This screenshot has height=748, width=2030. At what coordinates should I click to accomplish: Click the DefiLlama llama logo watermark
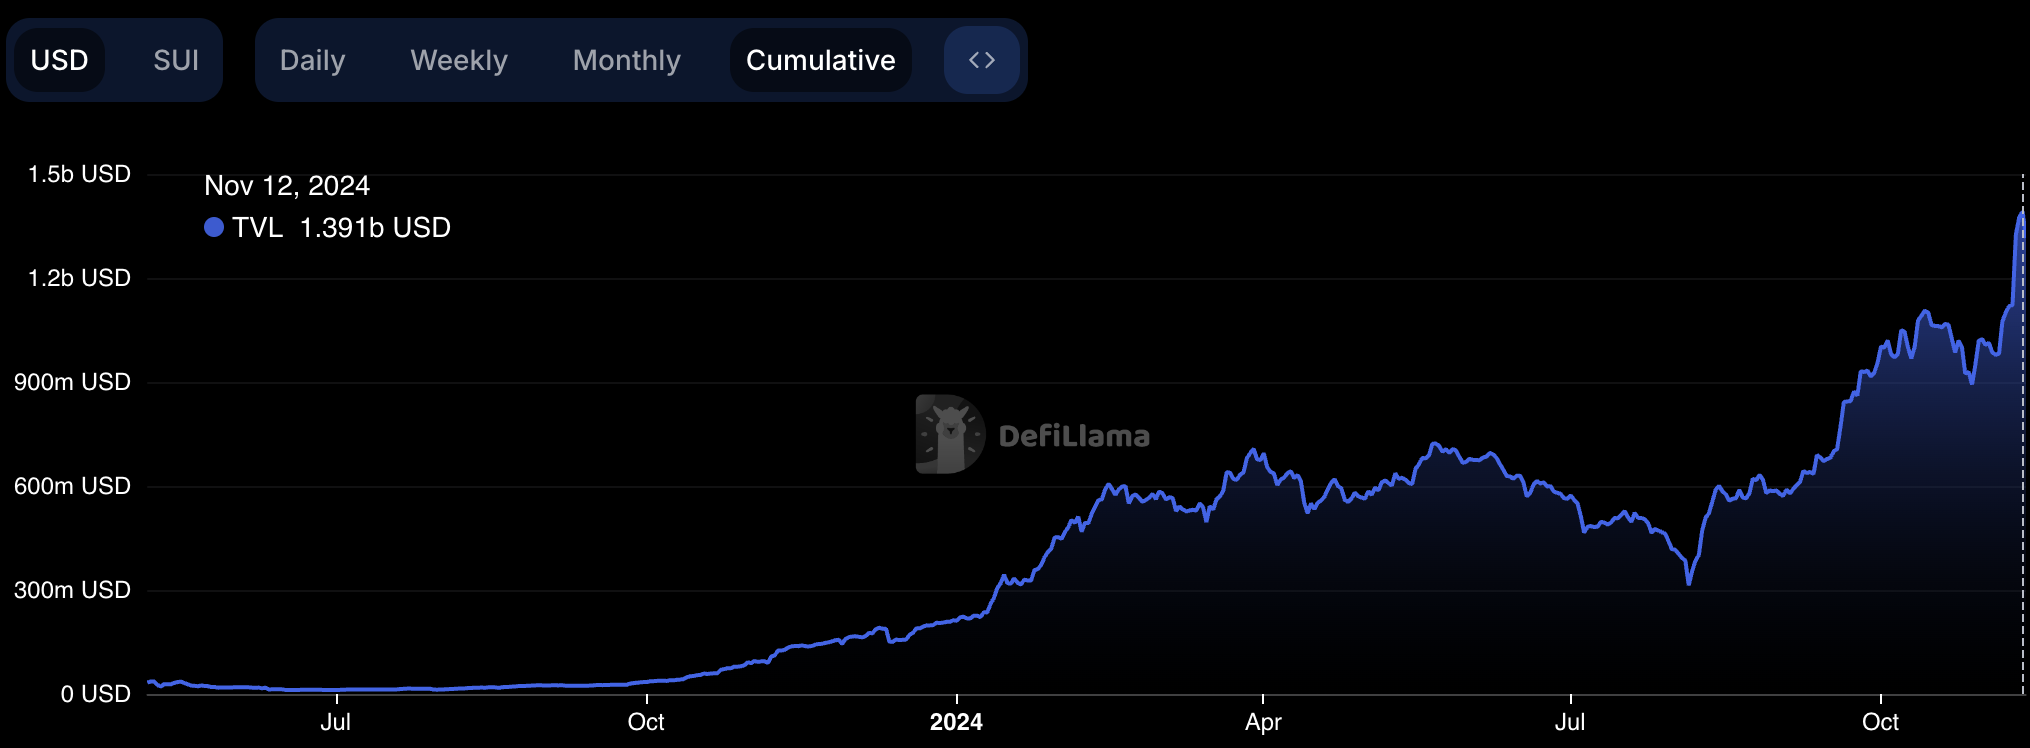(x=948, y=434)
